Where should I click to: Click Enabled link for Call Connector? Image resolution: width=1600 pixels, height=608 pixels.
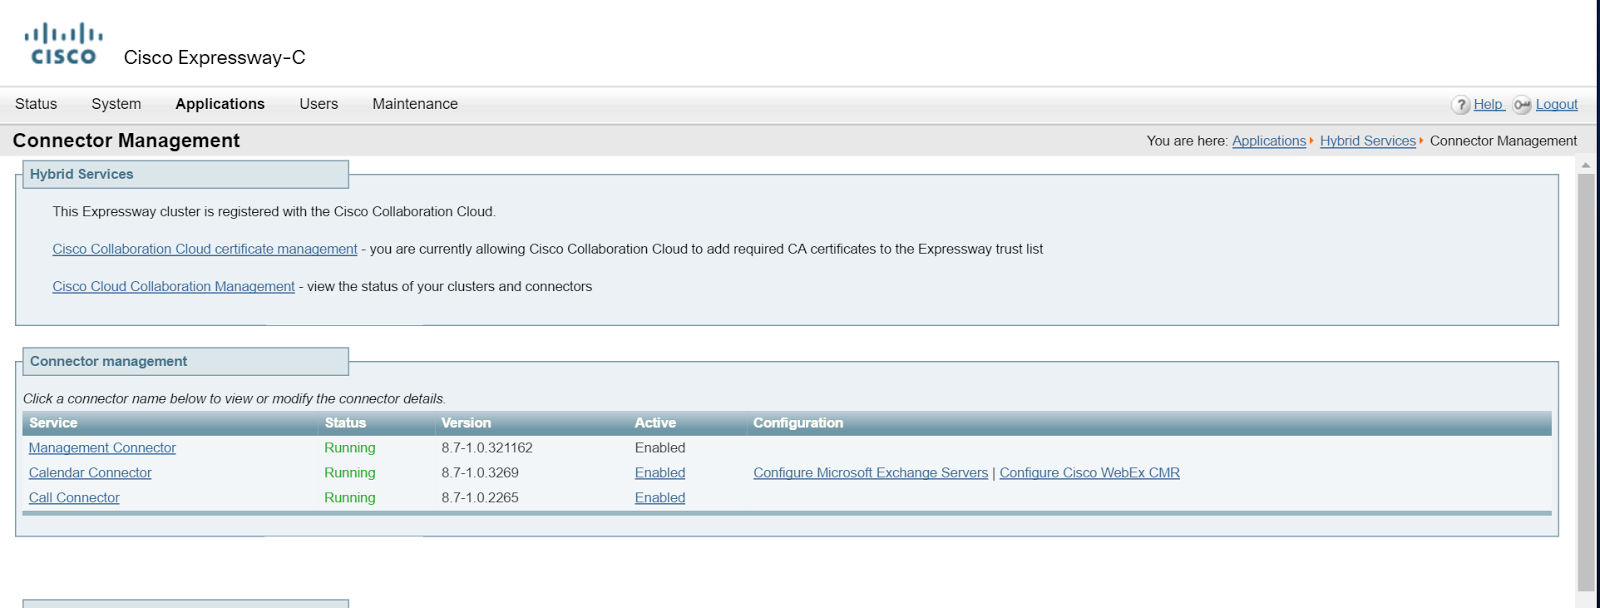(x=660, y=498)
